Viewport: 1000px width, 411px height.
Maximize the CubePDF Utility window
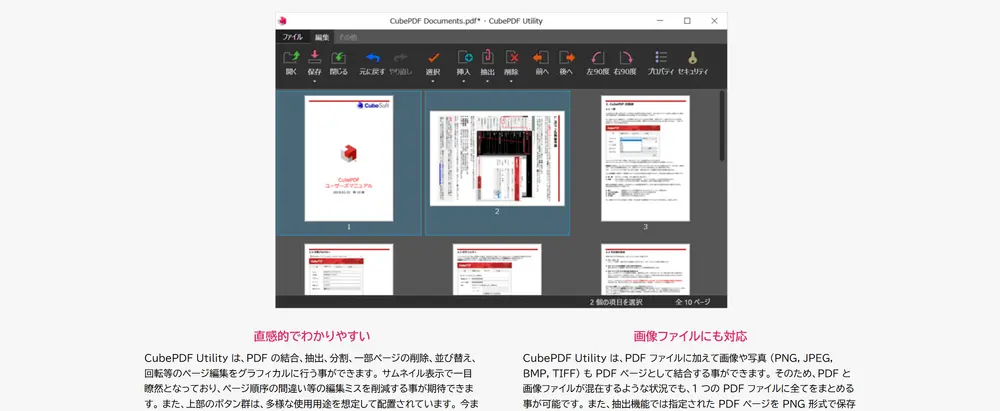coord(687,21)
